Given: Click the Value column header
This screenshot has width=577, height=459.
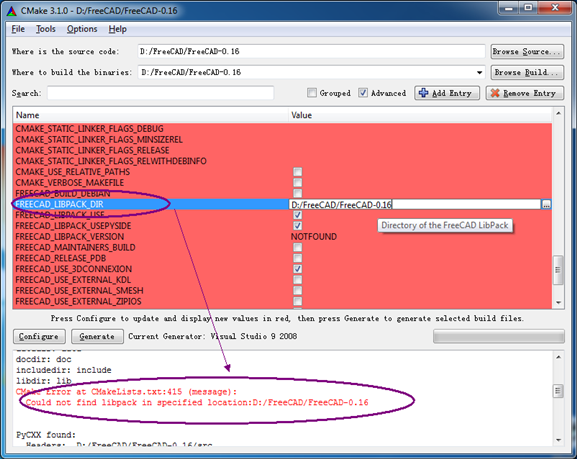Looking at the screenshot, I should [420, 115].
